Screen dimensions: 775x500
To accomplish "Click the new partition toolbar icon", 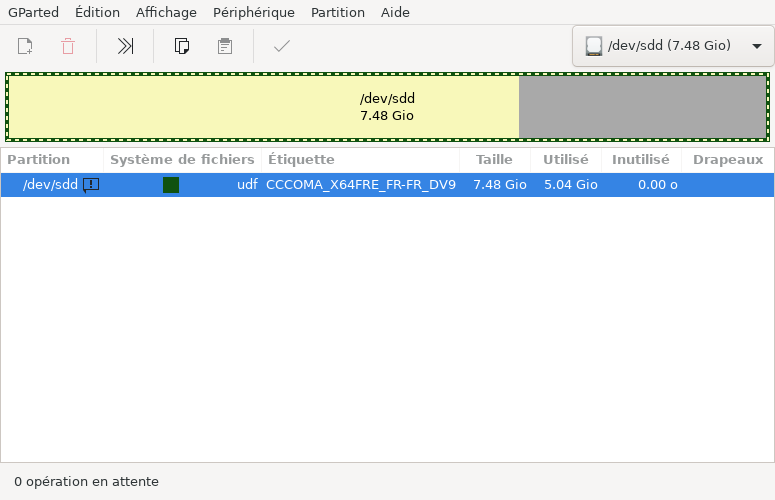I will [x=25, y=46].
